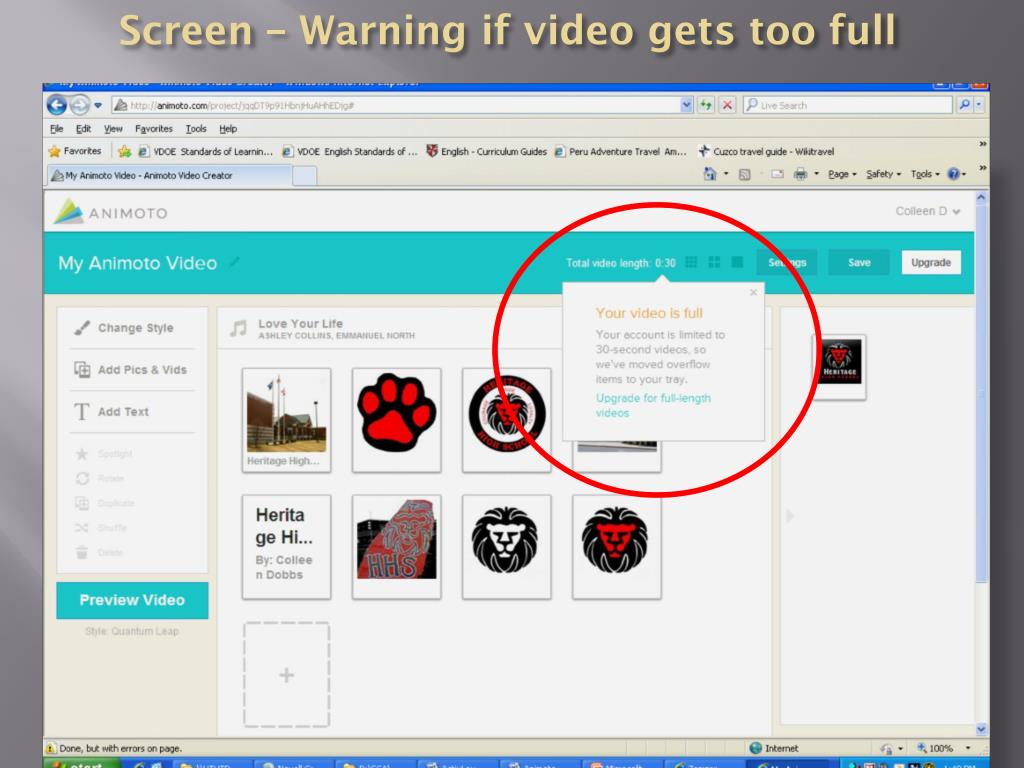
Task: Click the Favorites star button
Action: (x=75, y=151)
